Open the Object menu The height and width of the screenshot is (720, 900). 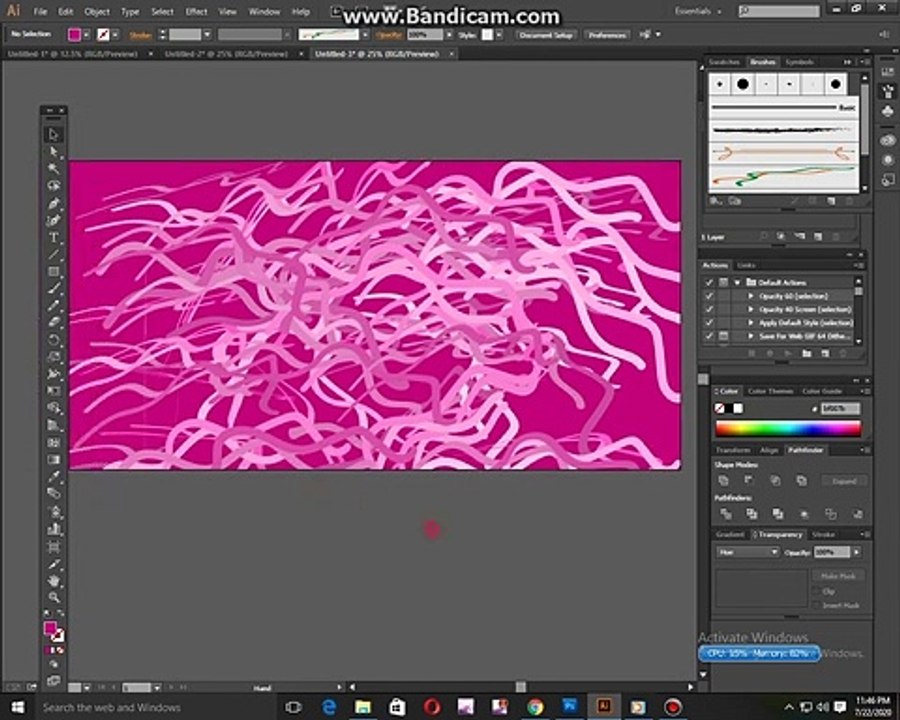coord(97,11)
